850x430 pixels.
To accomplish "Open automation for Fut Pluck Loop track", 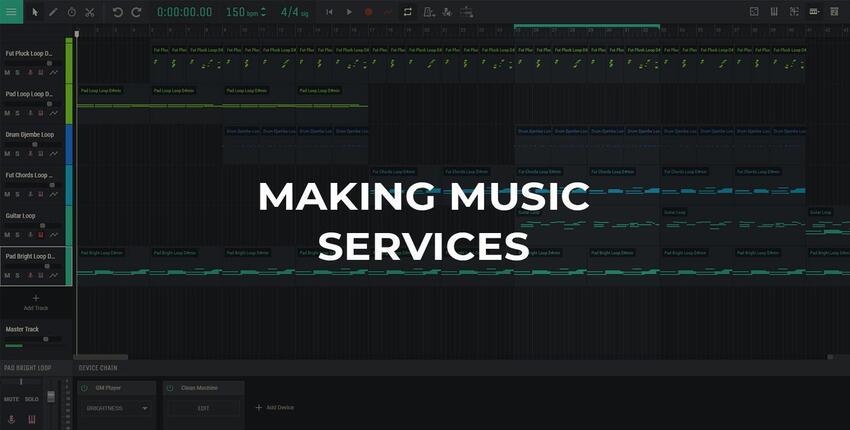I will click(x=54, y=72).
